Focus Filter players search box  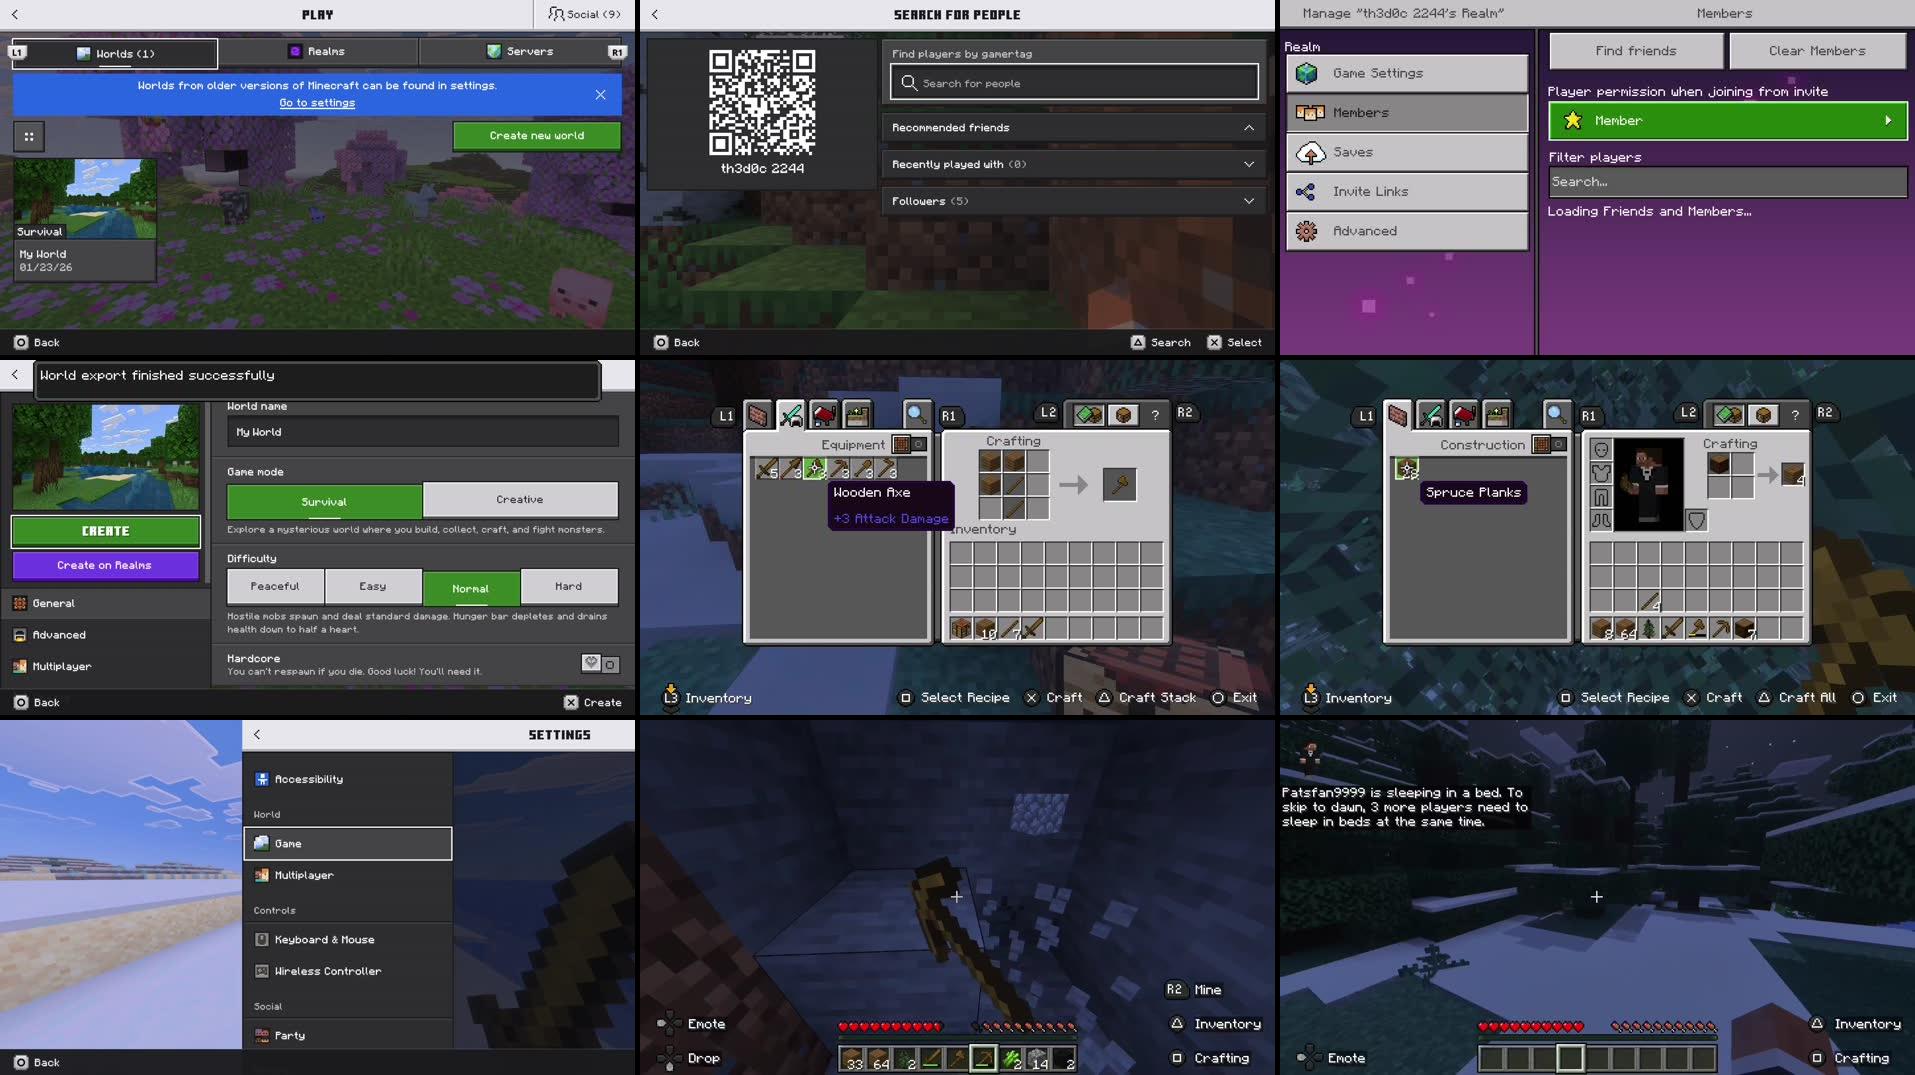coord(1727,182)
